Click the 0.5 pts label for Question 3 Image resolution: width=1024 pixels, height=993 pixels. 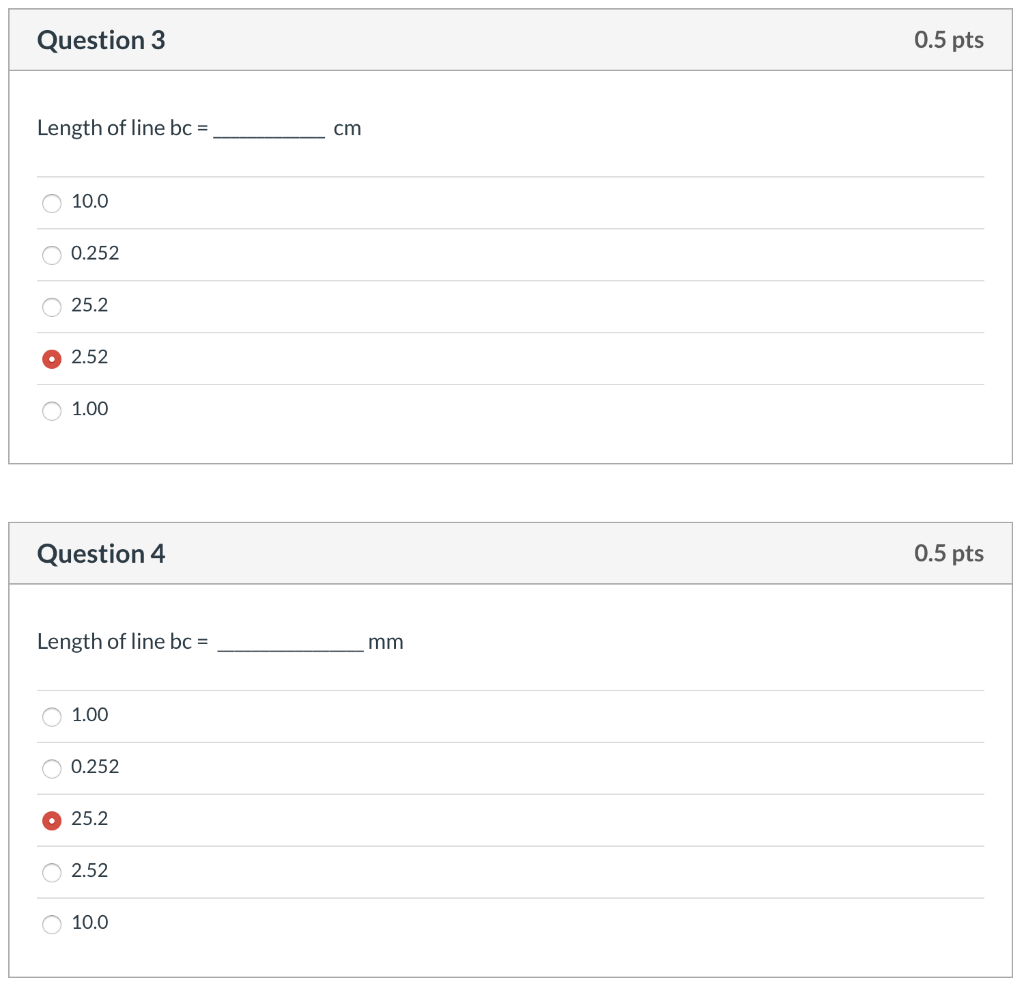pyautogui.click(x=948, y=40)
